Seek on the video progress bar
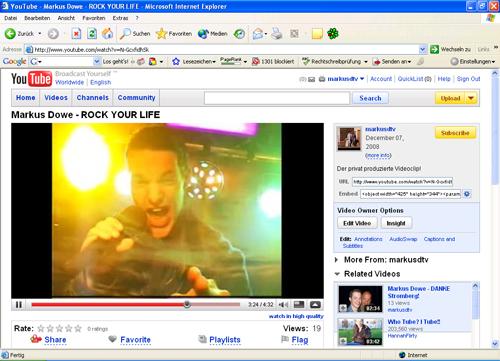This screenshot has height=361, width=500. (x=136, y=304)
